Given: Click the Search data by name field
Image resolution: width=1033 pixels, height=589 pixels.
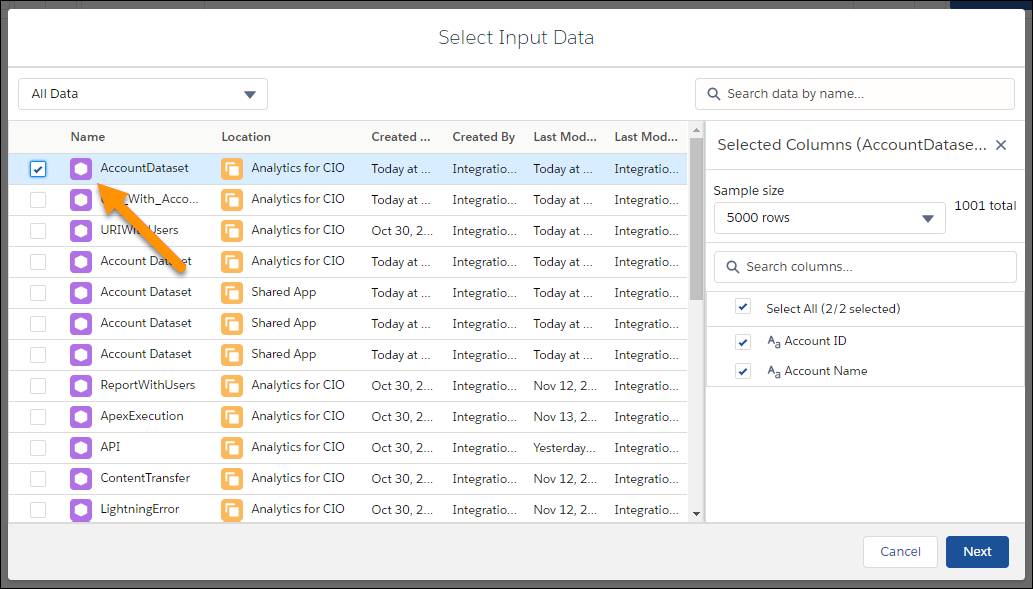Looking at the screenshot, I should (x=854, y=94).
